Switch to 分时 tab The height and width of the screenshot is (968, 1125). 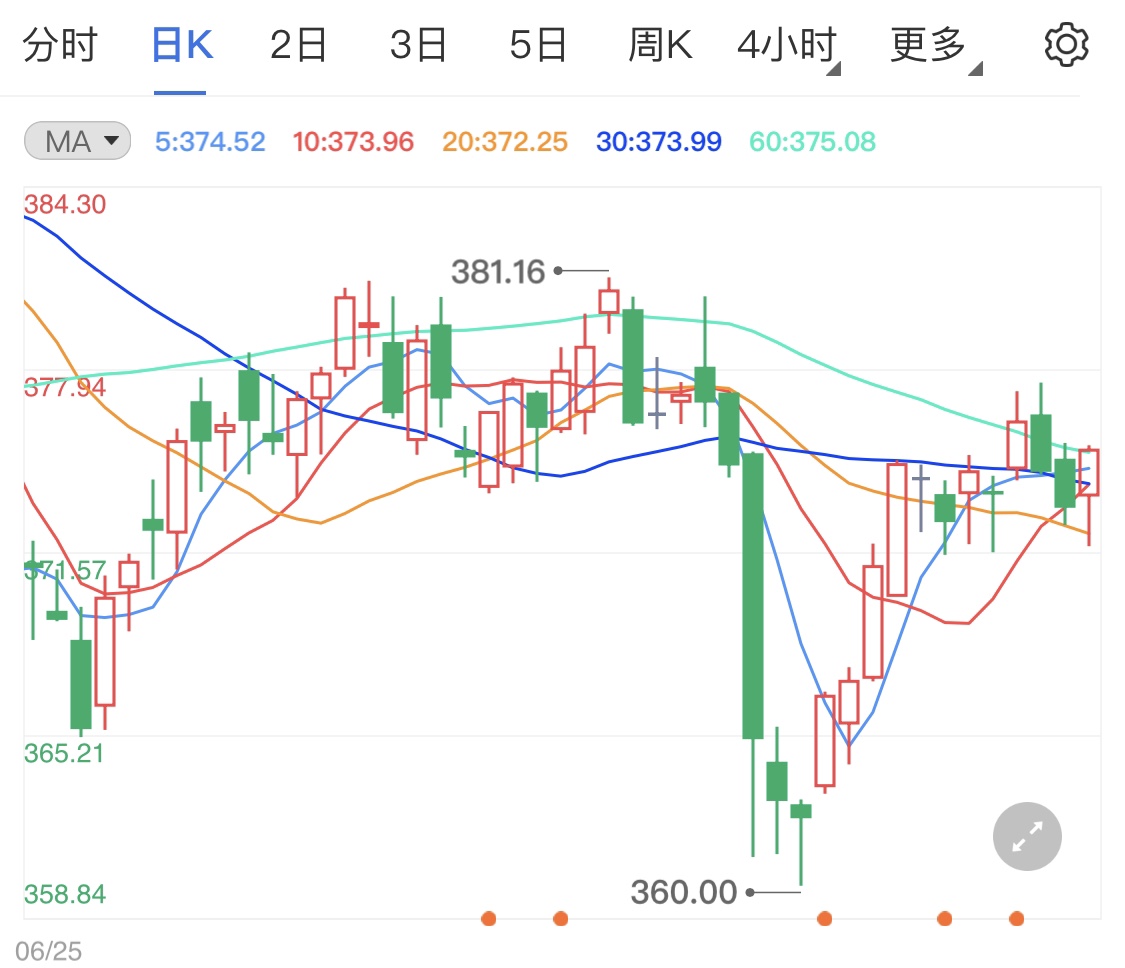(x=60, y=44)
